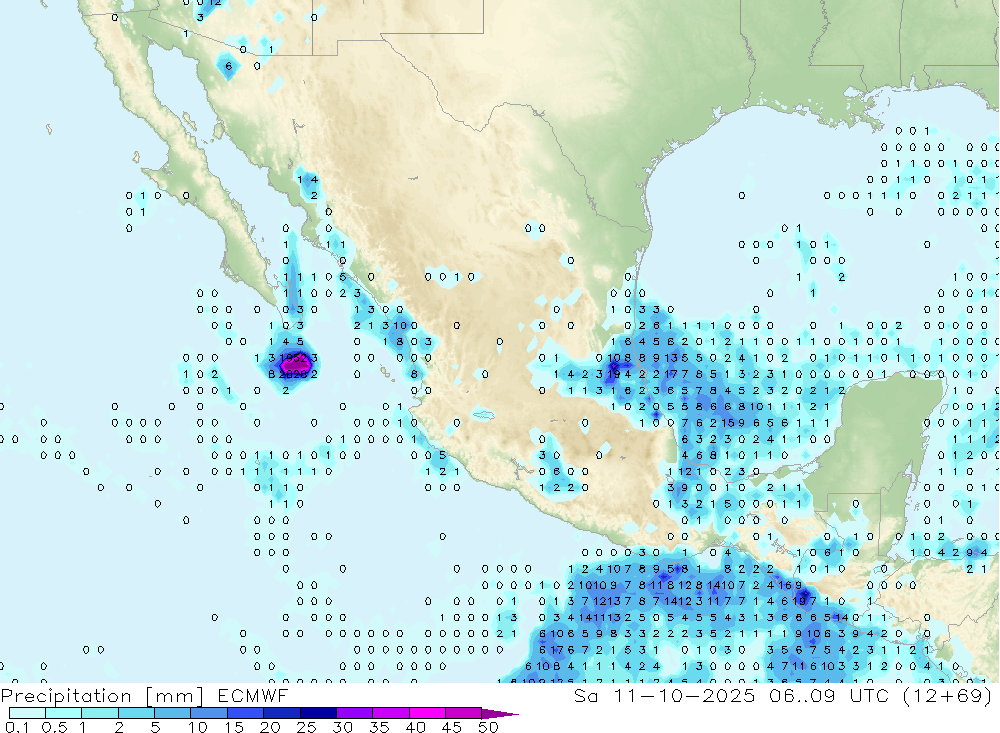Screen dimensions: 1000x733
Task: Click the '0.1' legend value
Action: pos(17,727)
